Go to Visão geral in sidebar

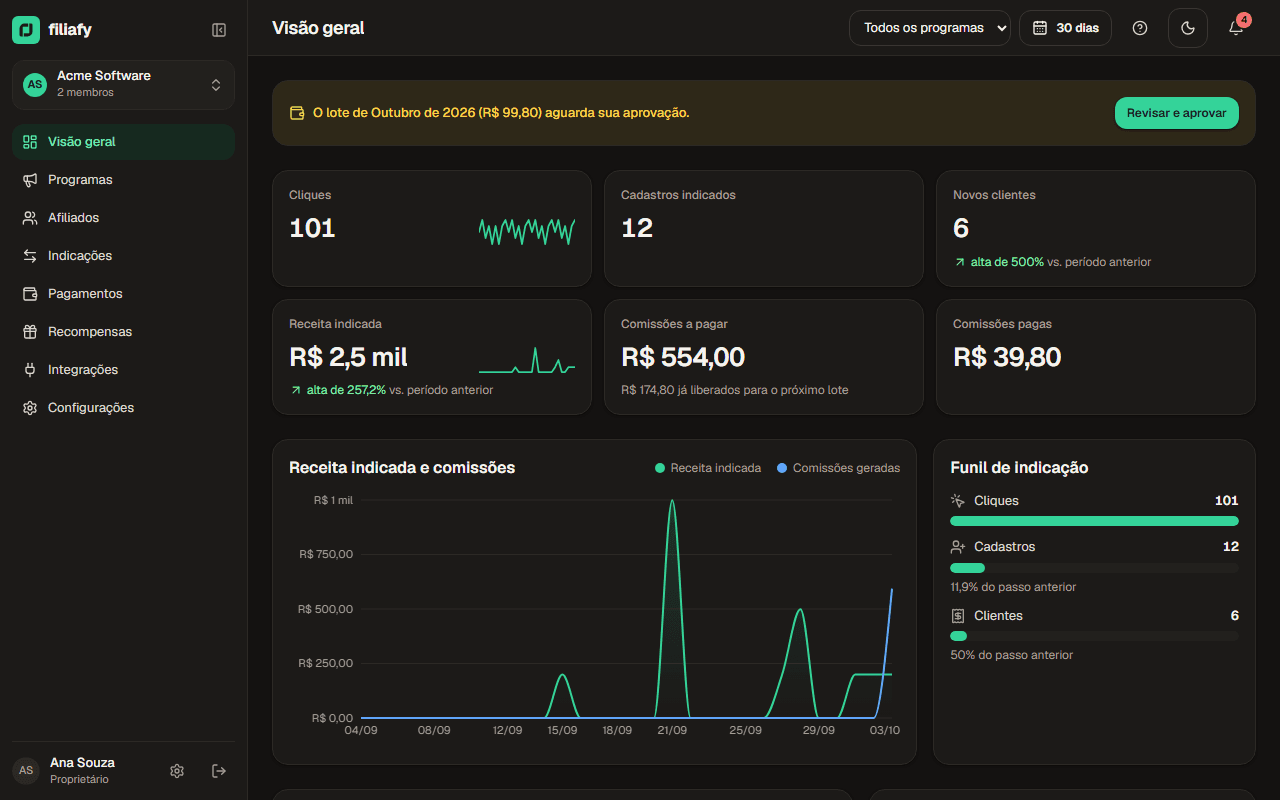pyautogui.click(x=123, y=142)
